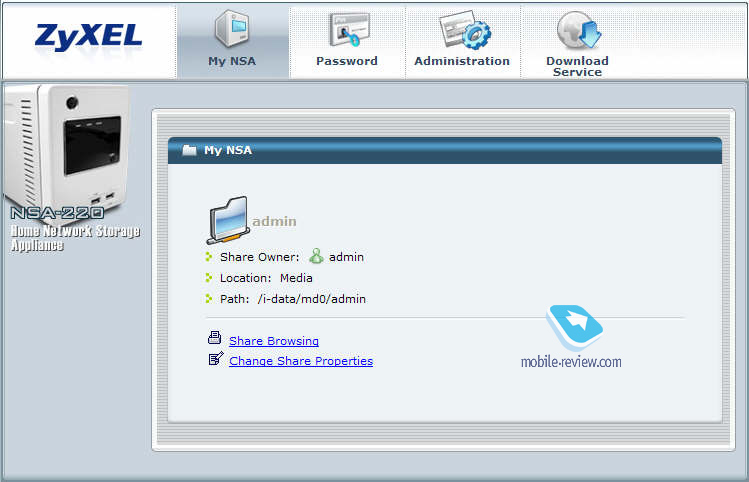The image size is (749, 482).
Task: Select the Share Owner: label
Action: [259, 257]
